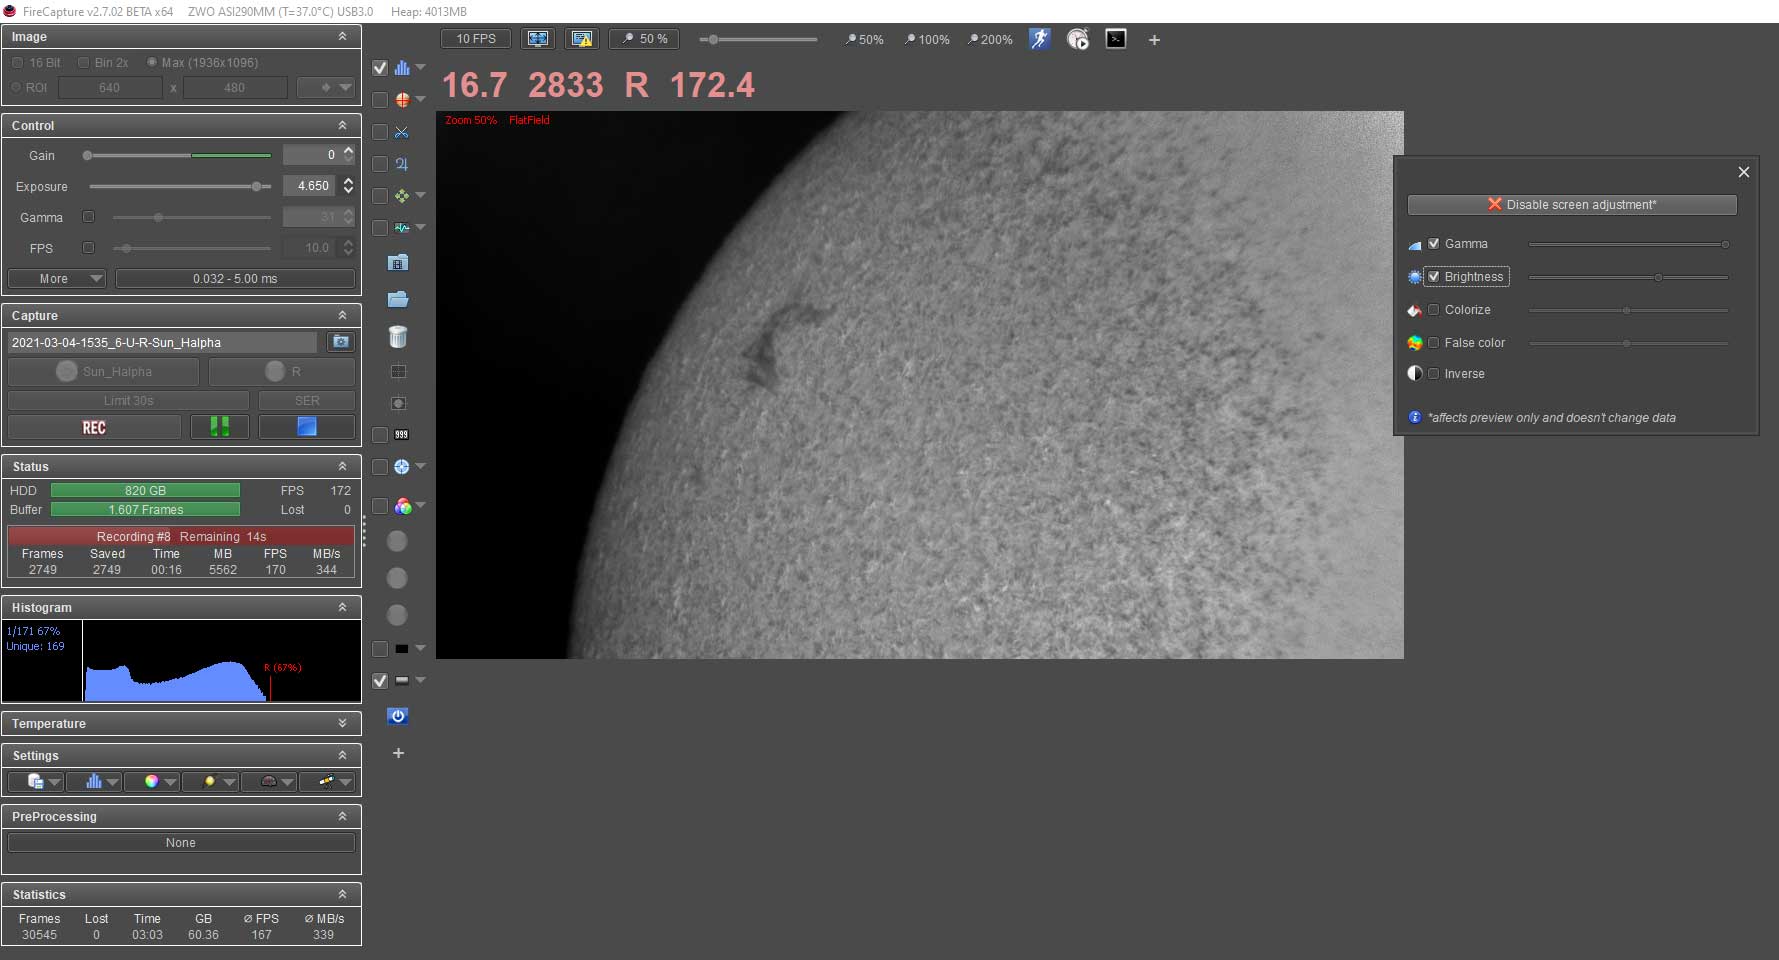Set zoom to 100% preset
Viewport: 1779px width, 960px height.
tap(927, 40)
